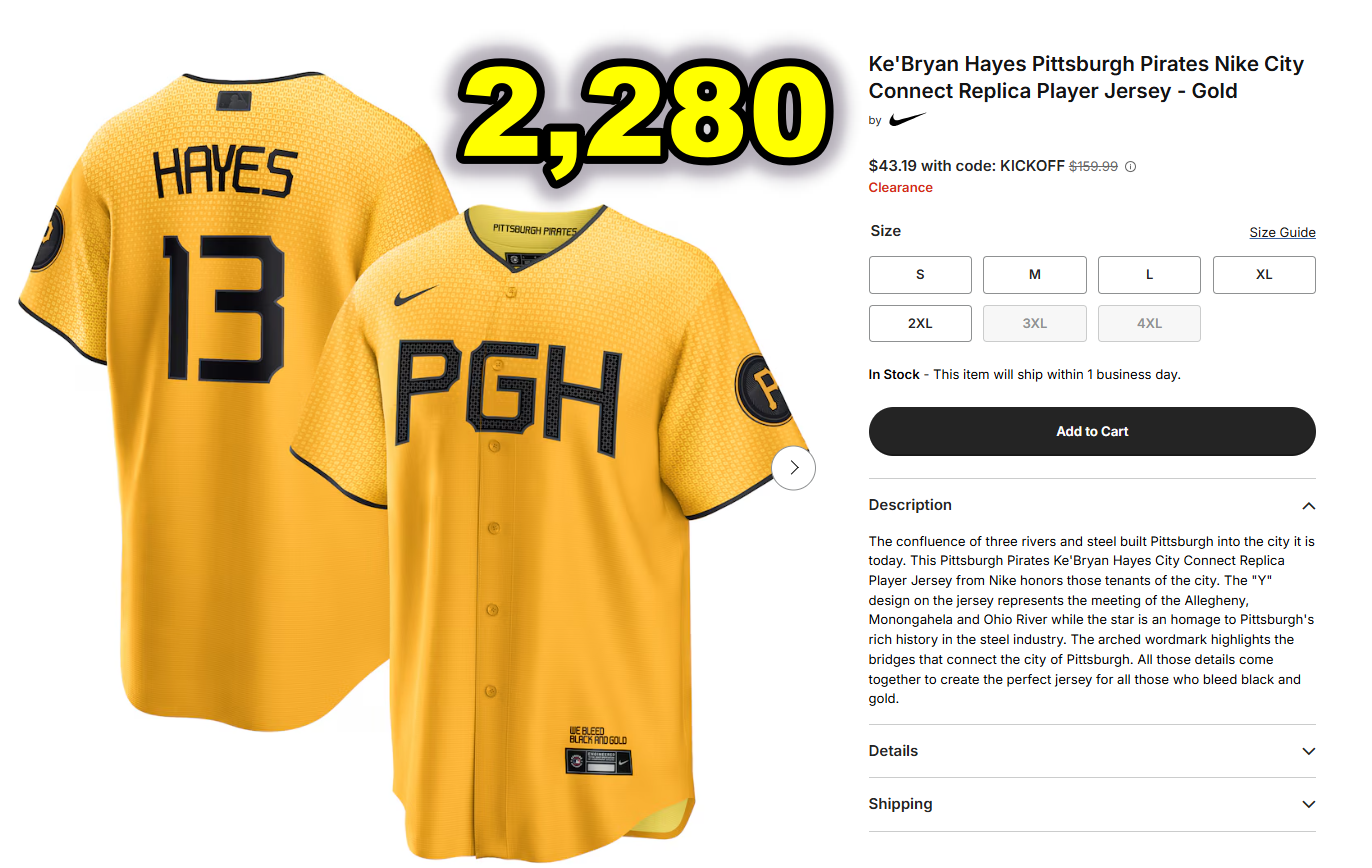Expand the Shipping section
The height and width of the screenshot is (868, 1372).
pyautogui.click(x=1092, y=804)
